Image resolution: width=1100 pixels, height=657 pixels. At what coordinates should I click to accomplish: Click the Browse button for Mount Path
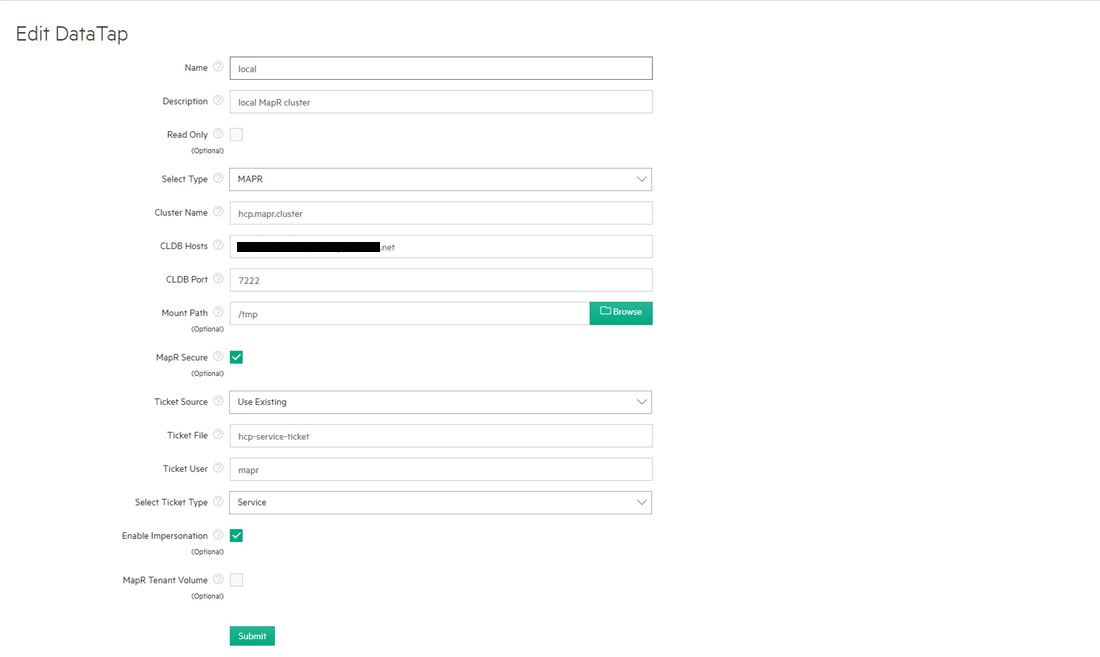tap(621, 313)
